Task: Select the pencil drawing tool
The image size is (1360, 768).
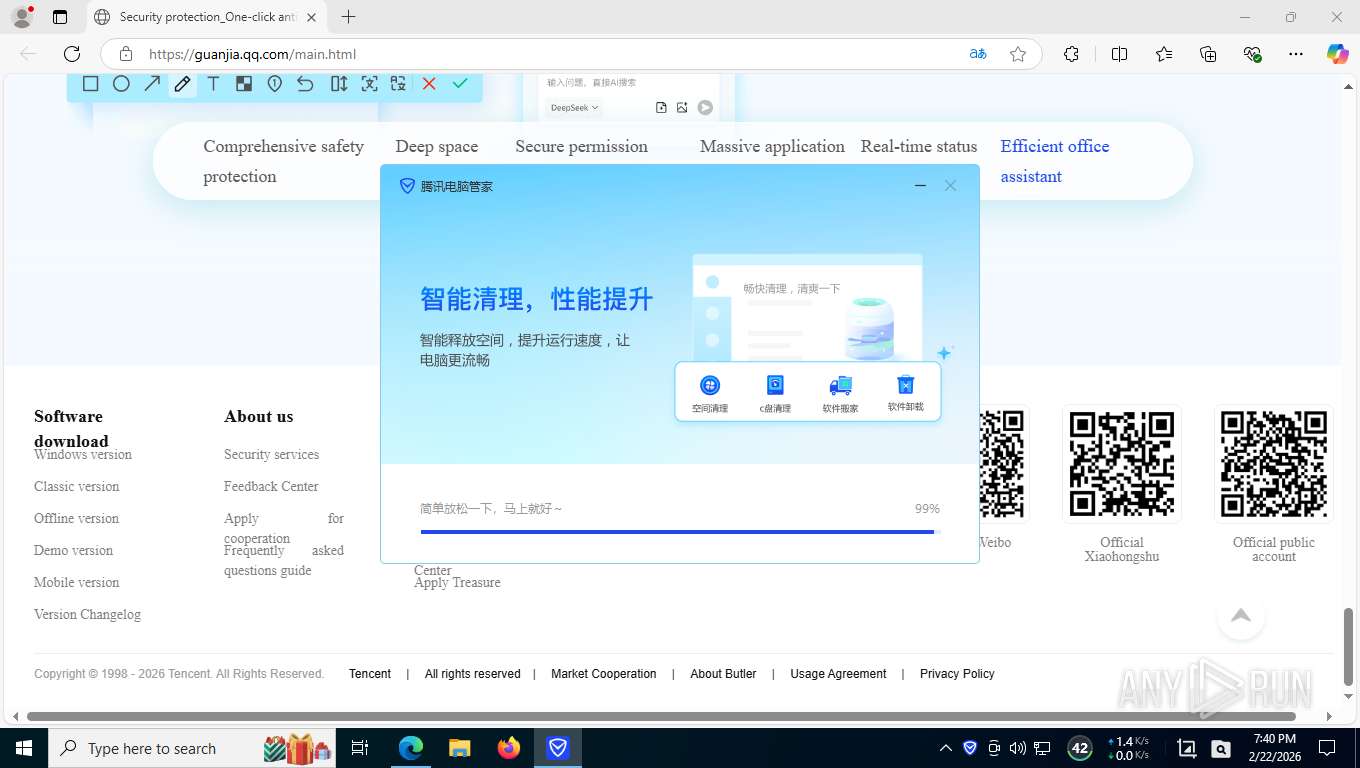Action: [x=182, y=84]
